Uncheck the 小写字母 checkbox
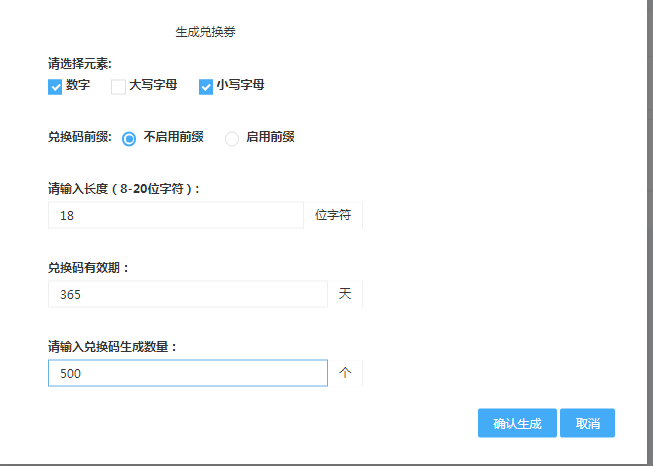 (x=206, y=87)
